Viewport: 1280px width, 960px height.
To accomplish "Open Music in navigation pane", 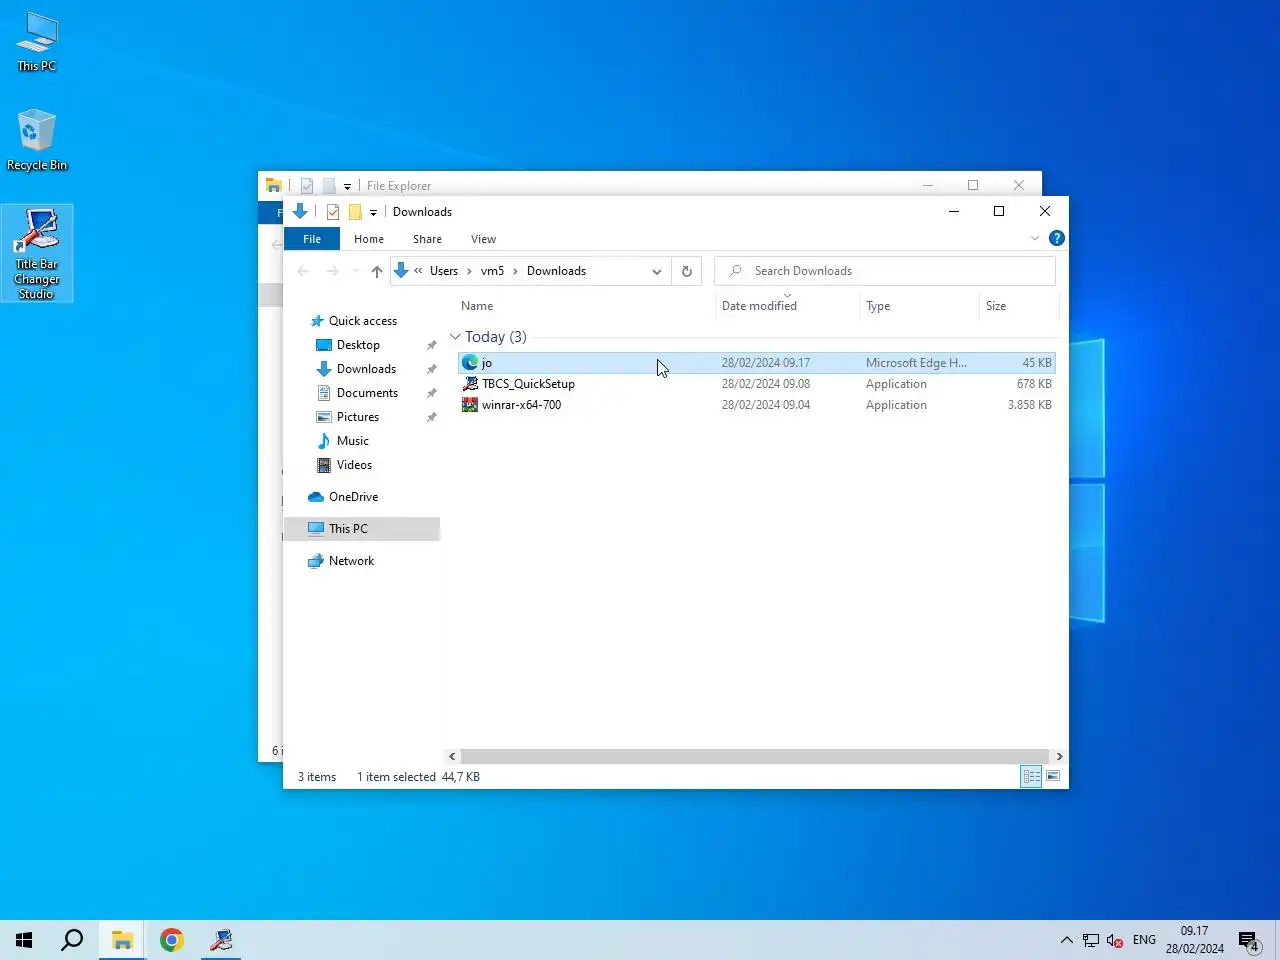I will (352, 441).
